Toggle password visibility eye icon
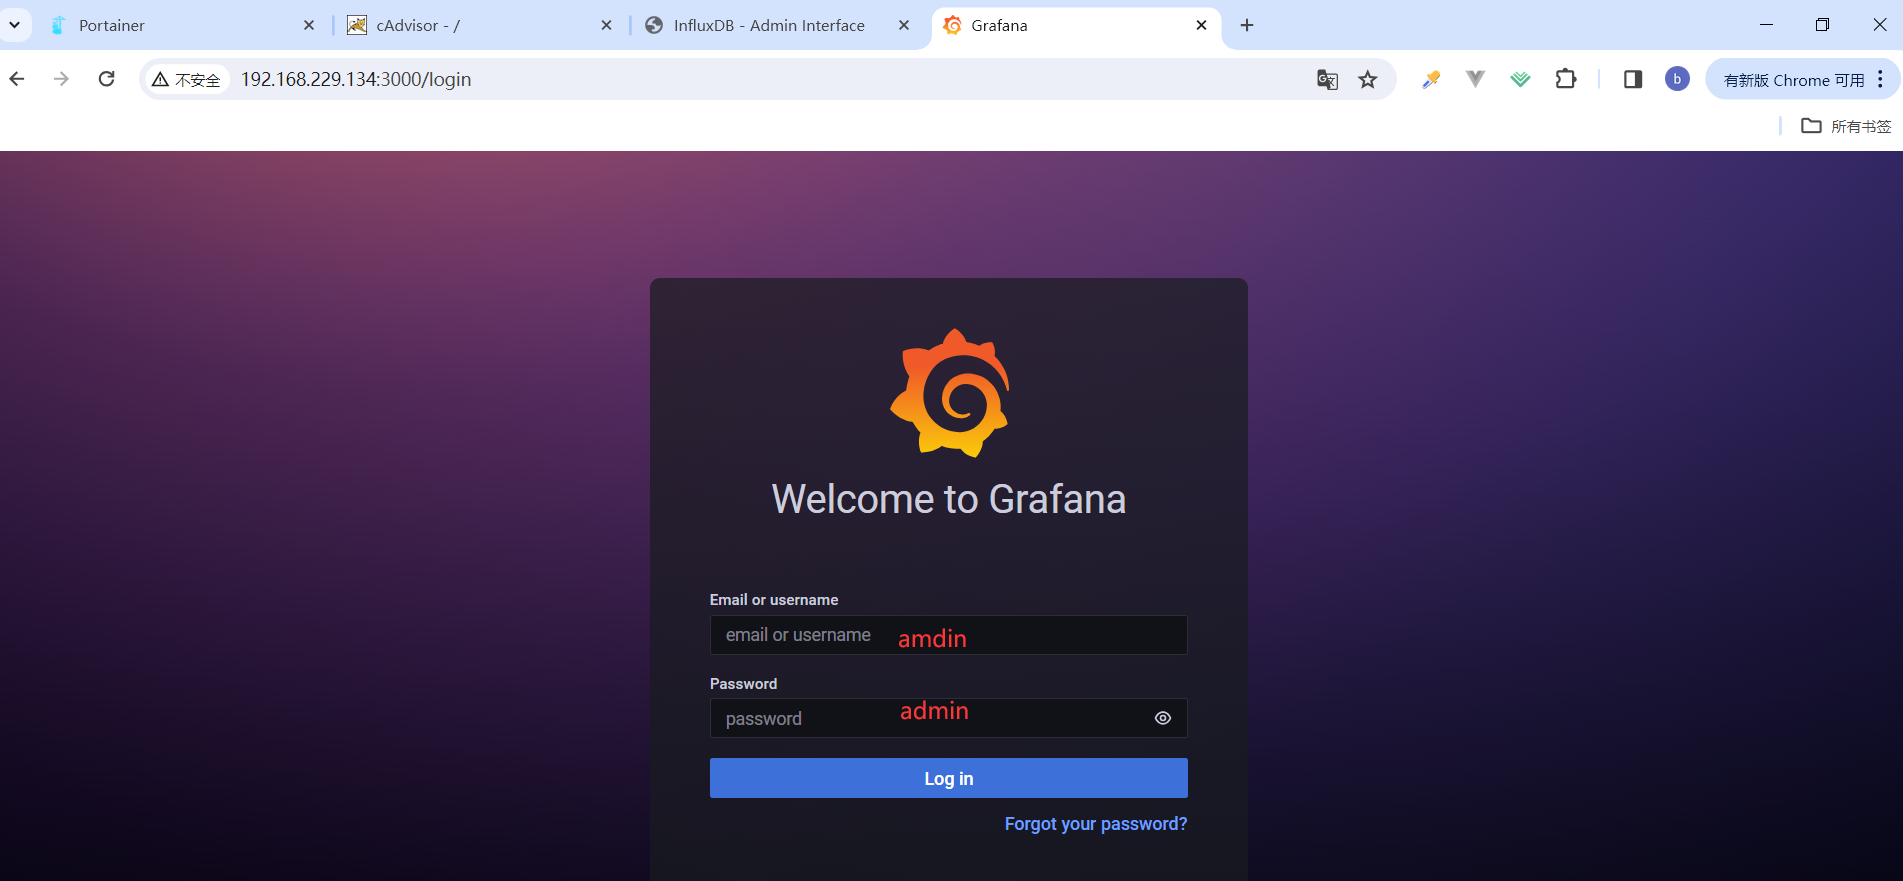 pyautogui.click(x=1163, y=718)
